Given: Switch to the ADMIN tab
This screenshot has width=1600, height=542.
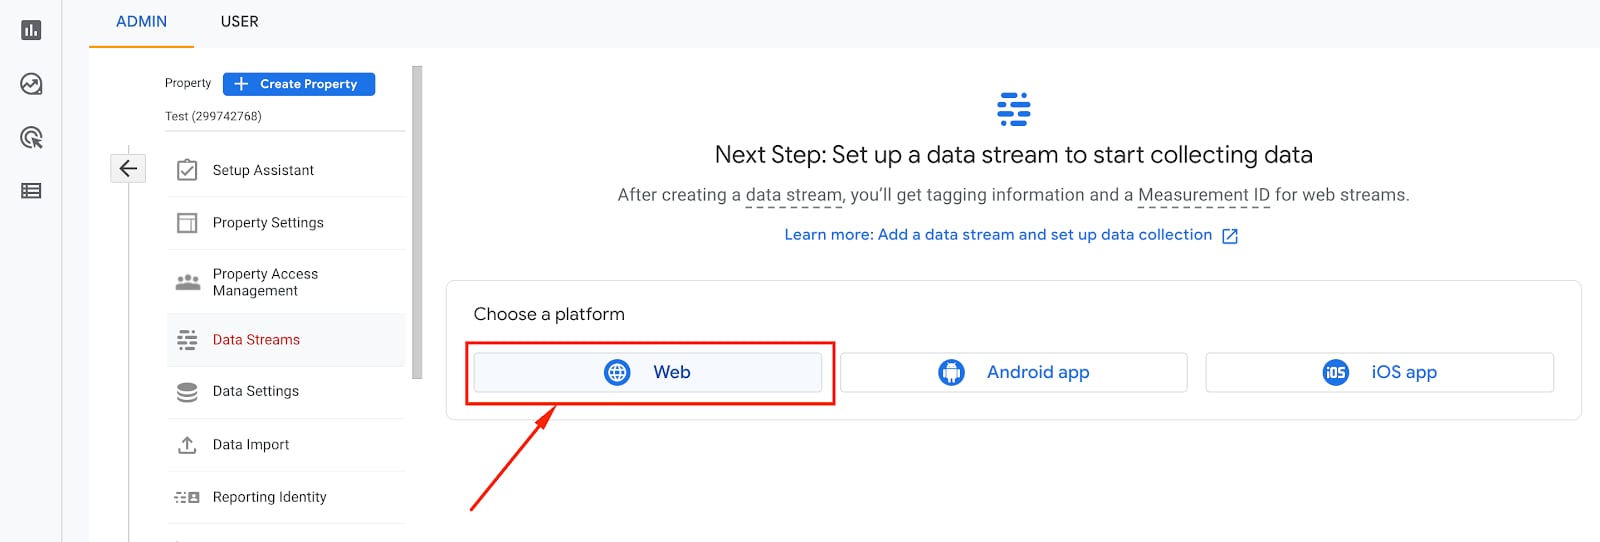Looking at the screenshot, I should pos(141,22).
